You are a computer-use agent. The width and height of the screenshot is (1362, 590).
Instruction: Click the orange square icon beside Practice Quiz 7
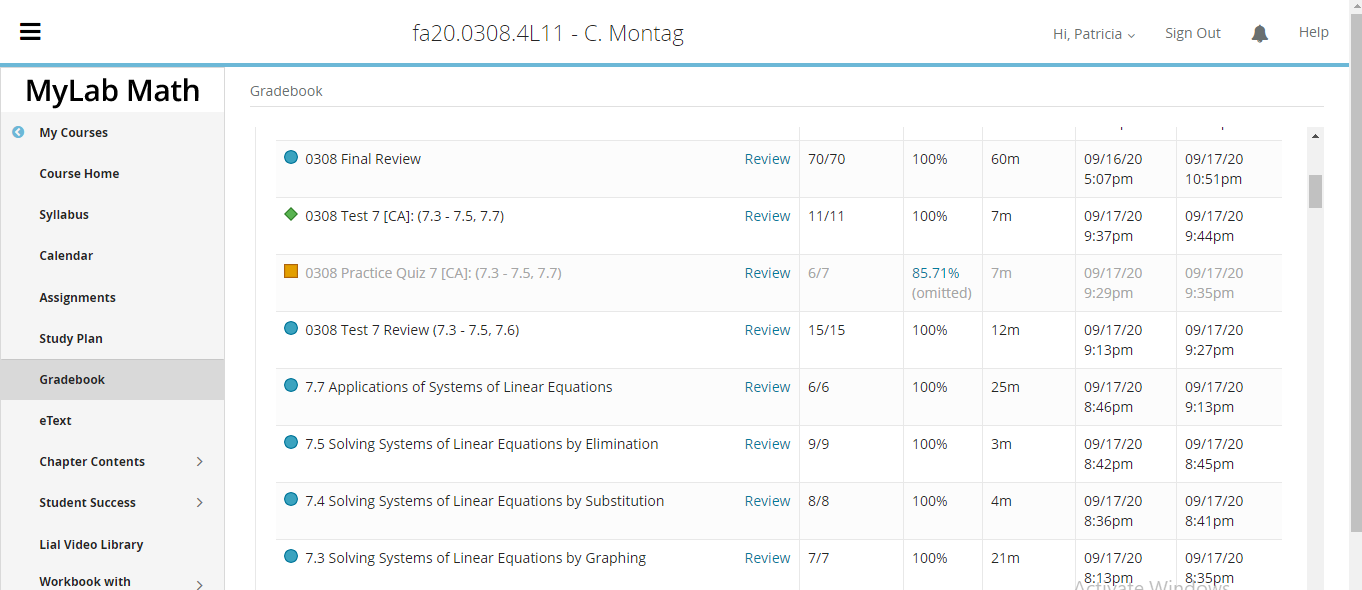click(291, 271)
